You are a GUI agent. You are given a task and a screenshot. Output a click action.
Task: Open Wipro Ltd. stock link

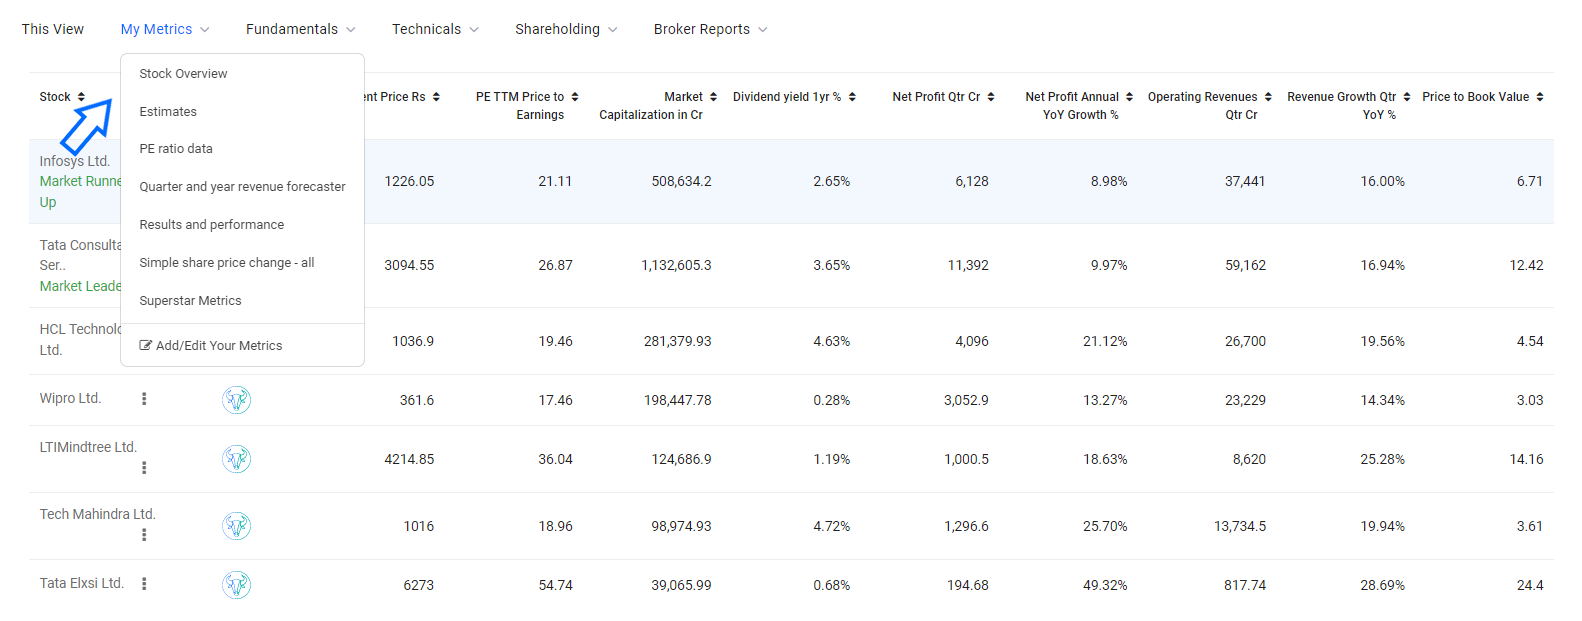70,398
